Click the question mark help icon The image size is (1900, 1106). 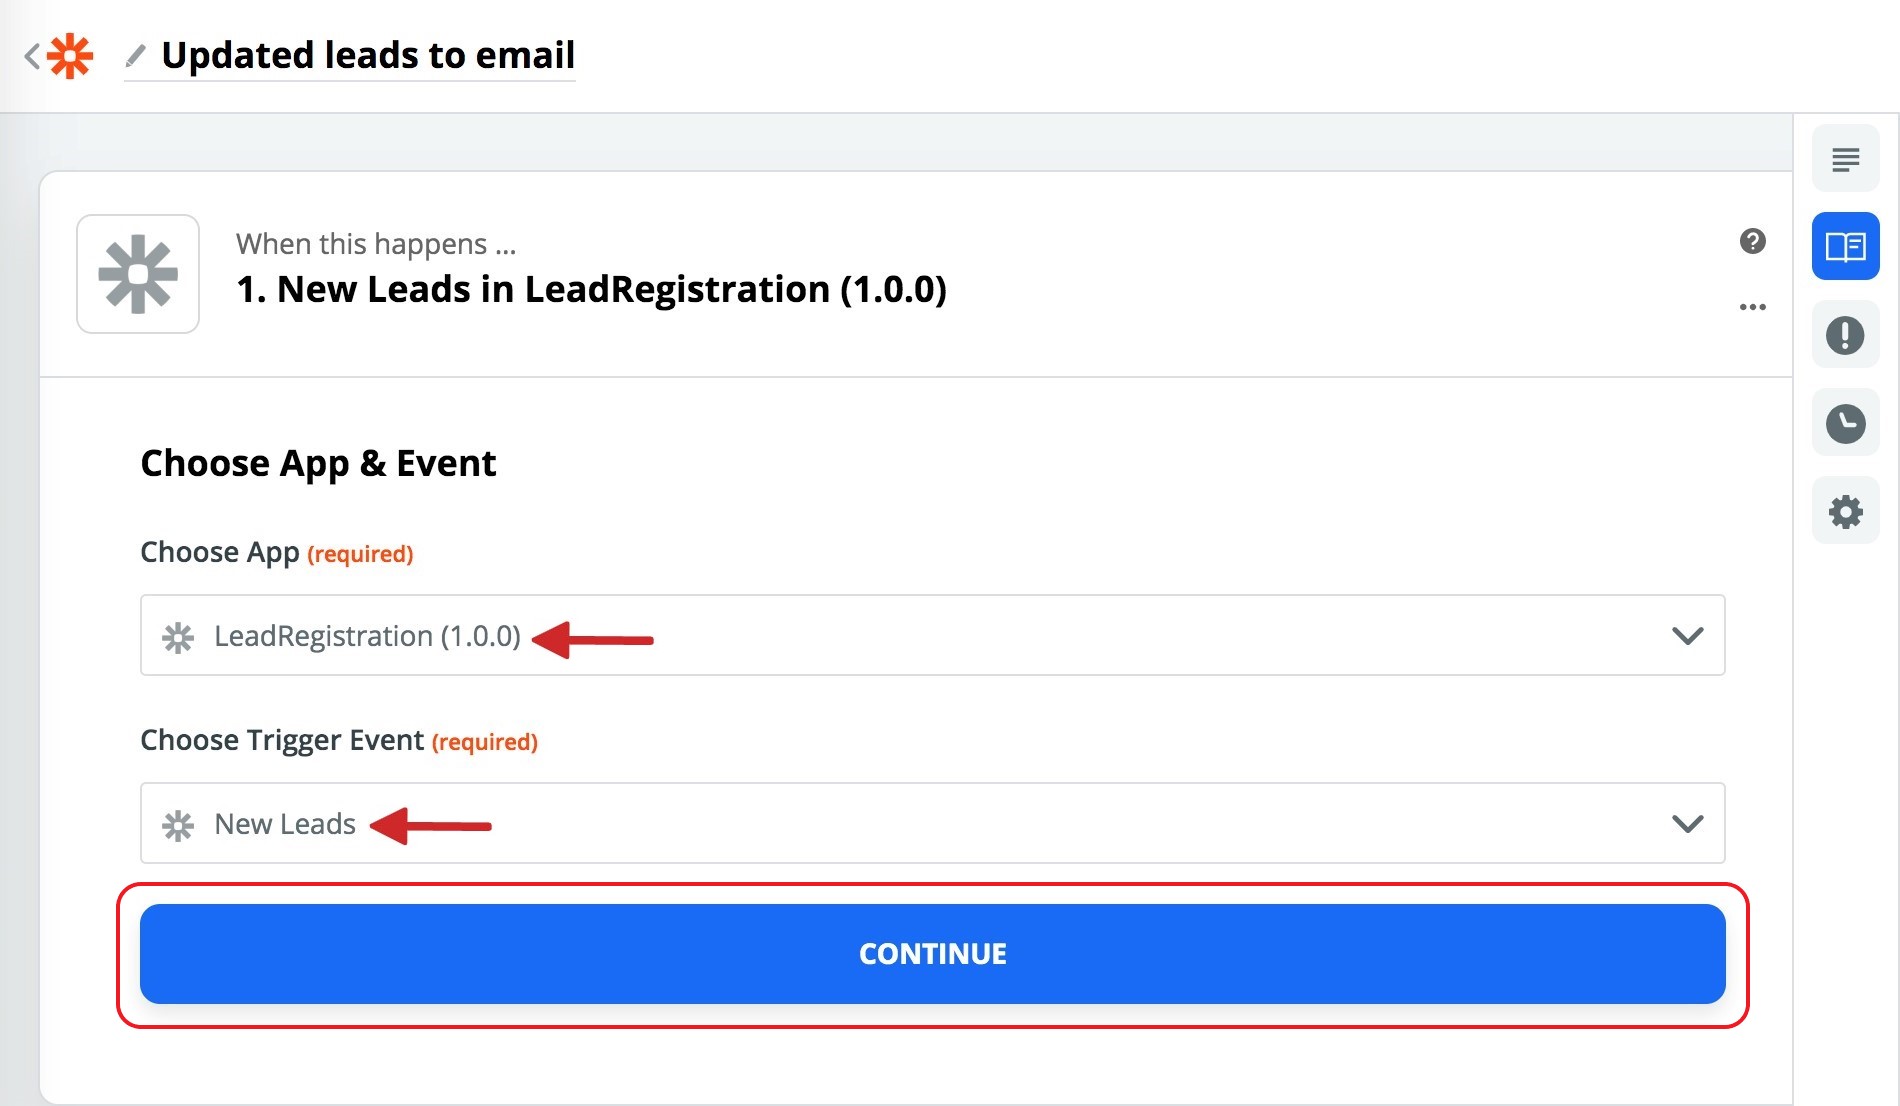pos(1752,241)
